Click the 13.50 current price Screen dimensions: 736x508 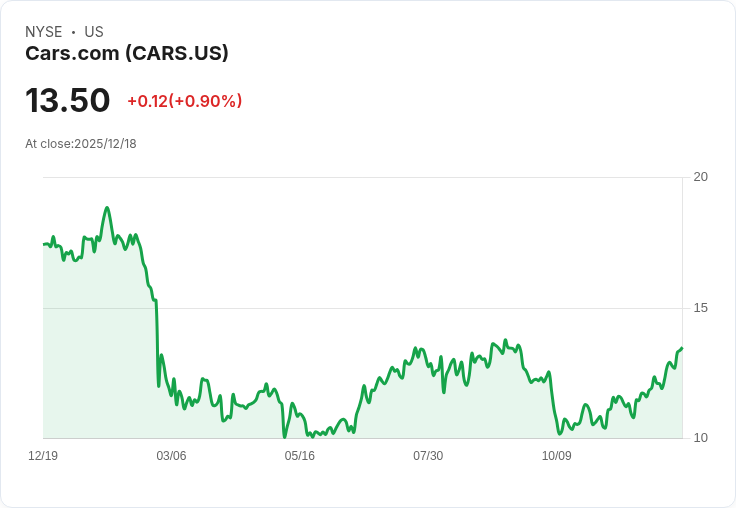click(67, 101)
